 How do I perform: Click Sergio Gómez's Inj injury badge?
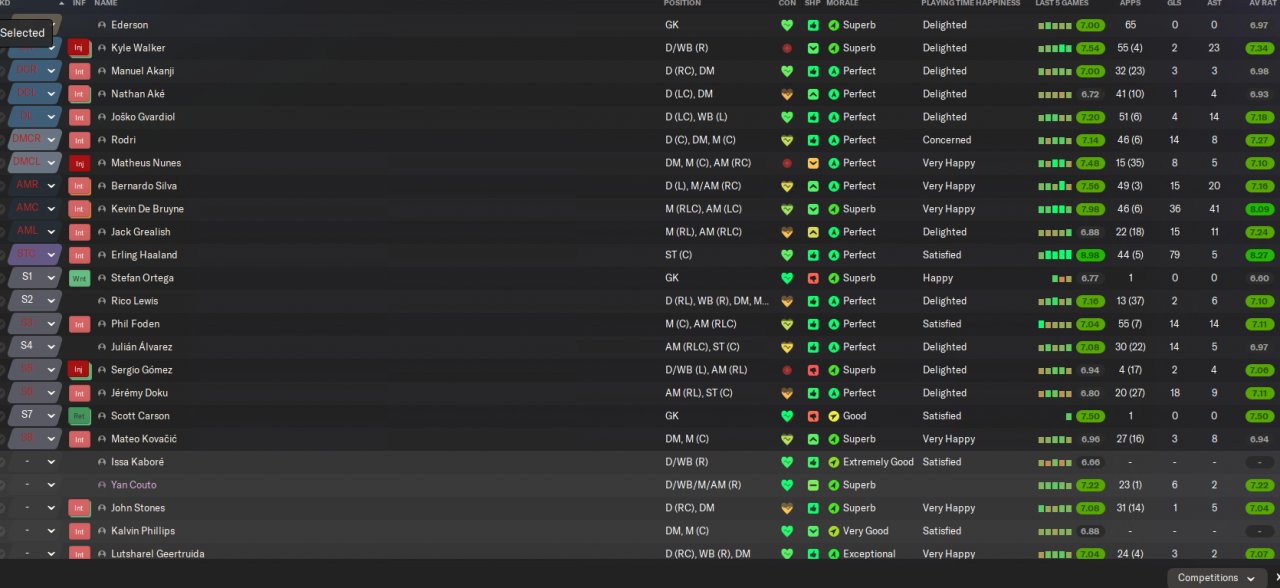pos(79,370)
